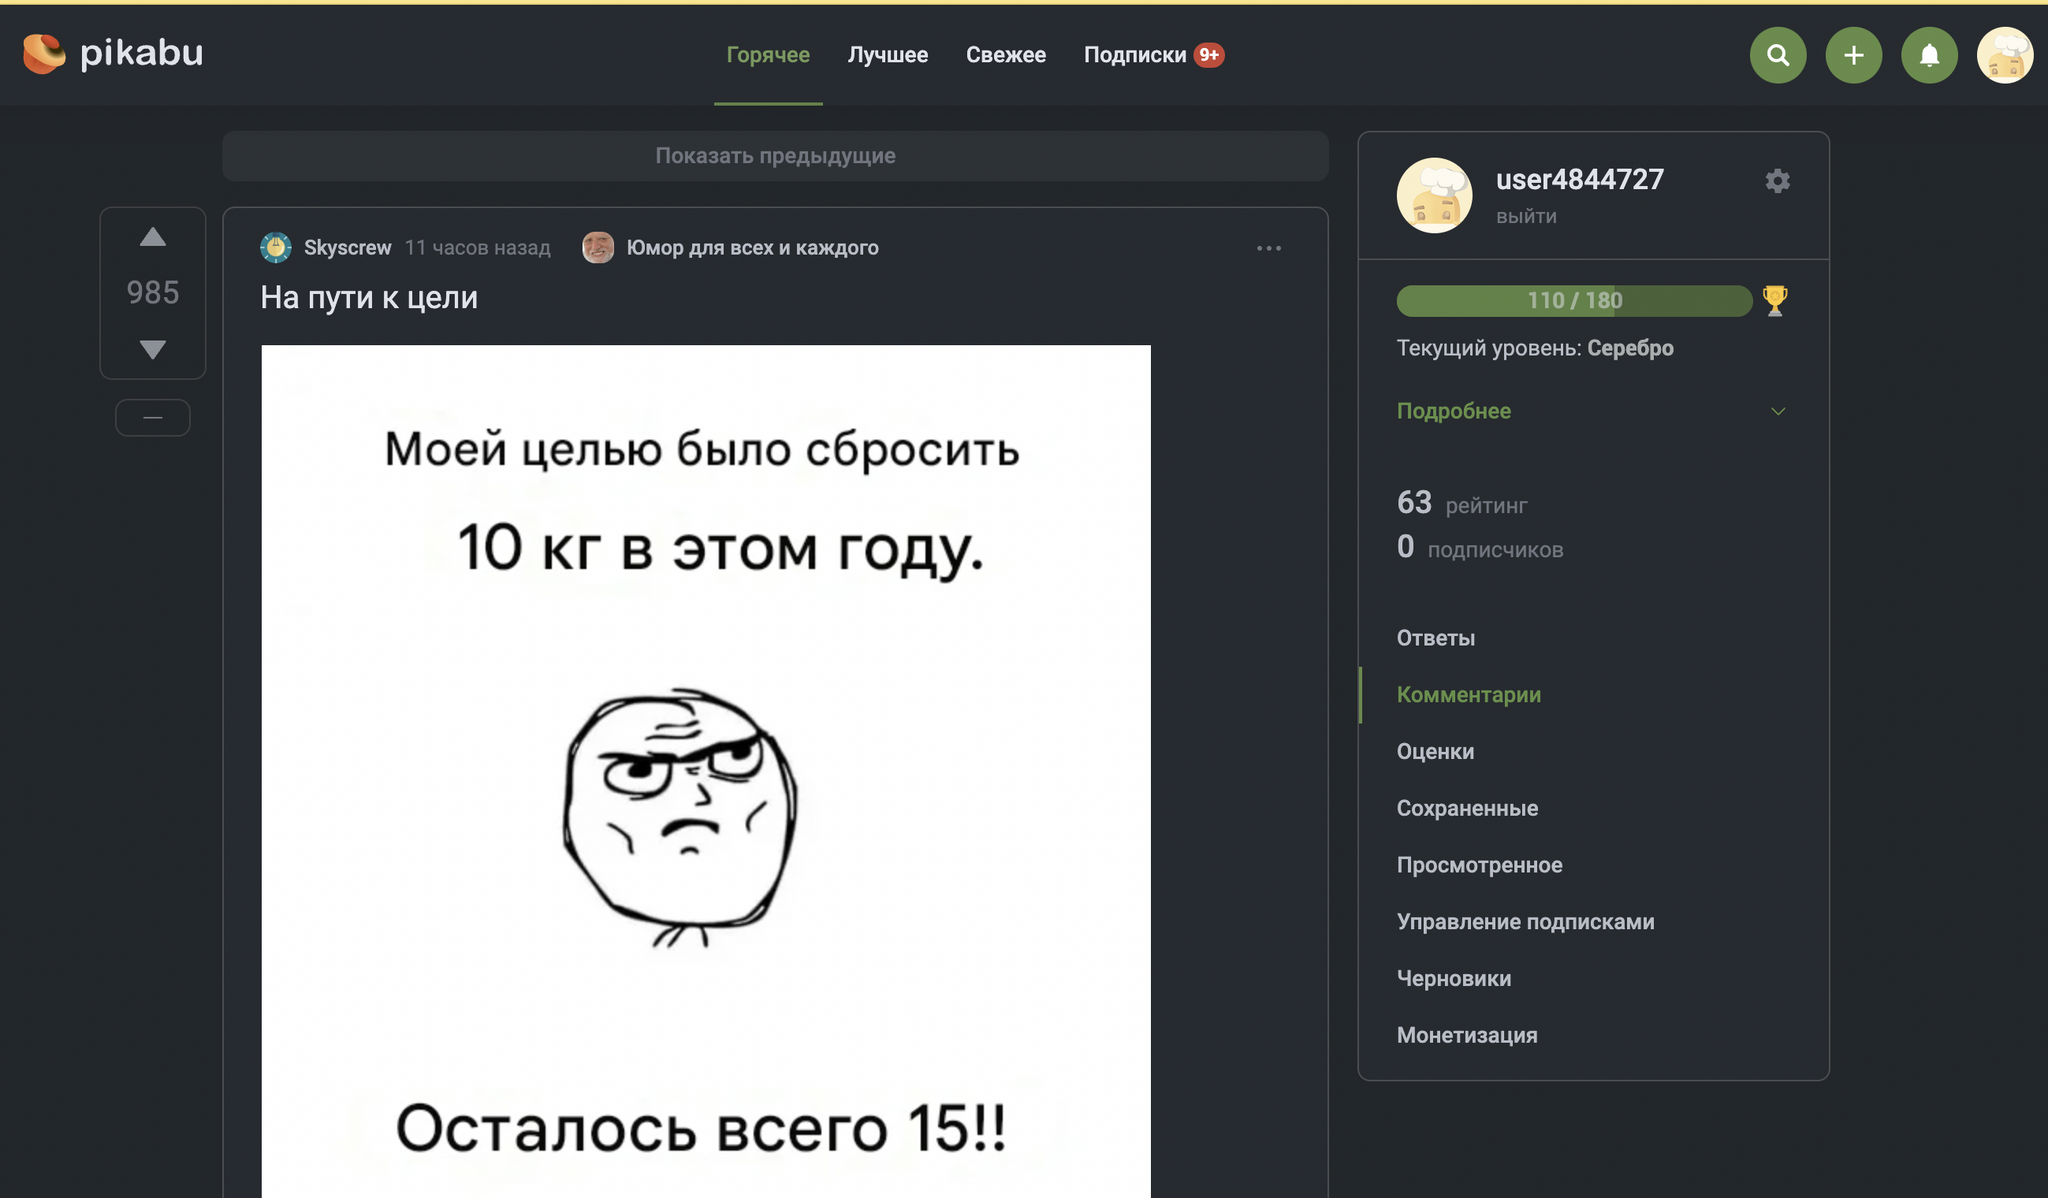
Task: Downvote the post with down arrow
Action: pos(153,349)
